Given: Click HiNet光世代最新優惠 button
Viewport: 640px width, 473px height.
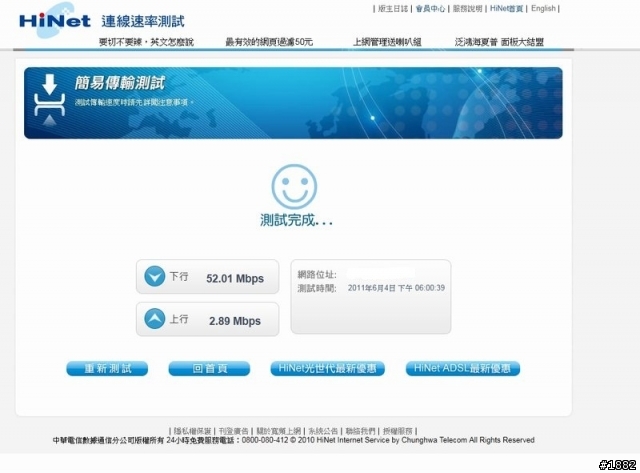Looking at the screenshot, I should point(327,369).
